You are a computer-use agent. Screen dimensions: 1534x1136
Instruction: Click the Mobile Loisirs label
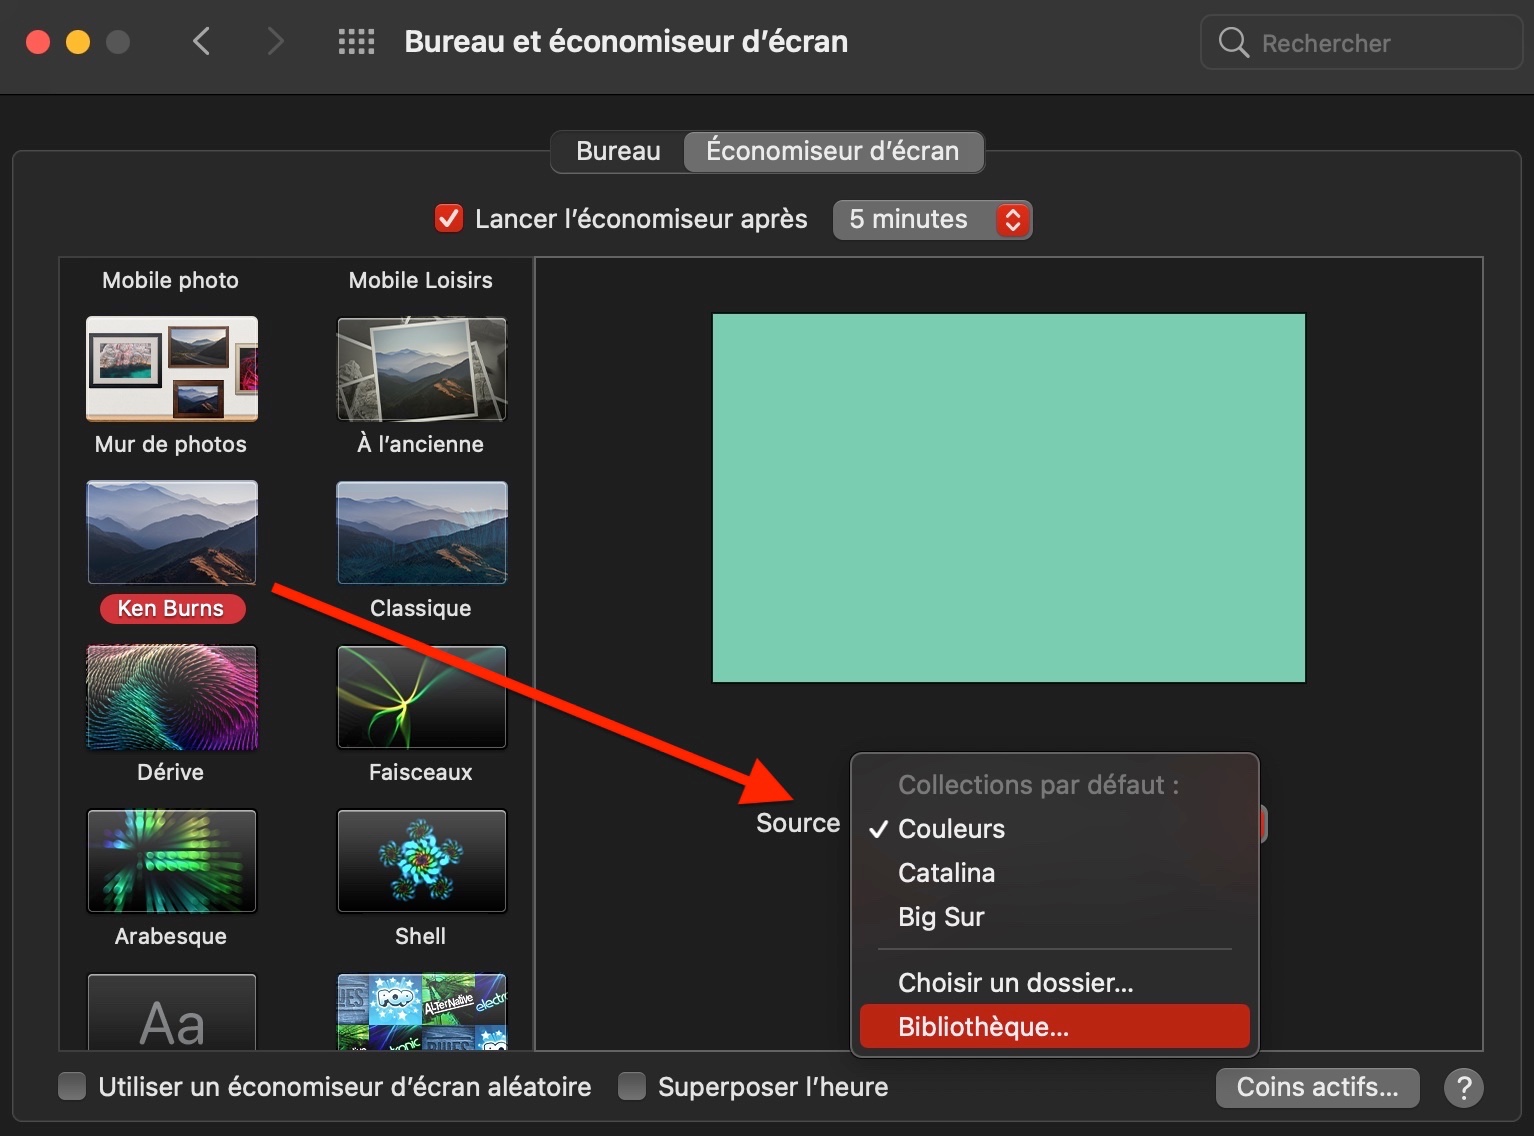point(421,280)
